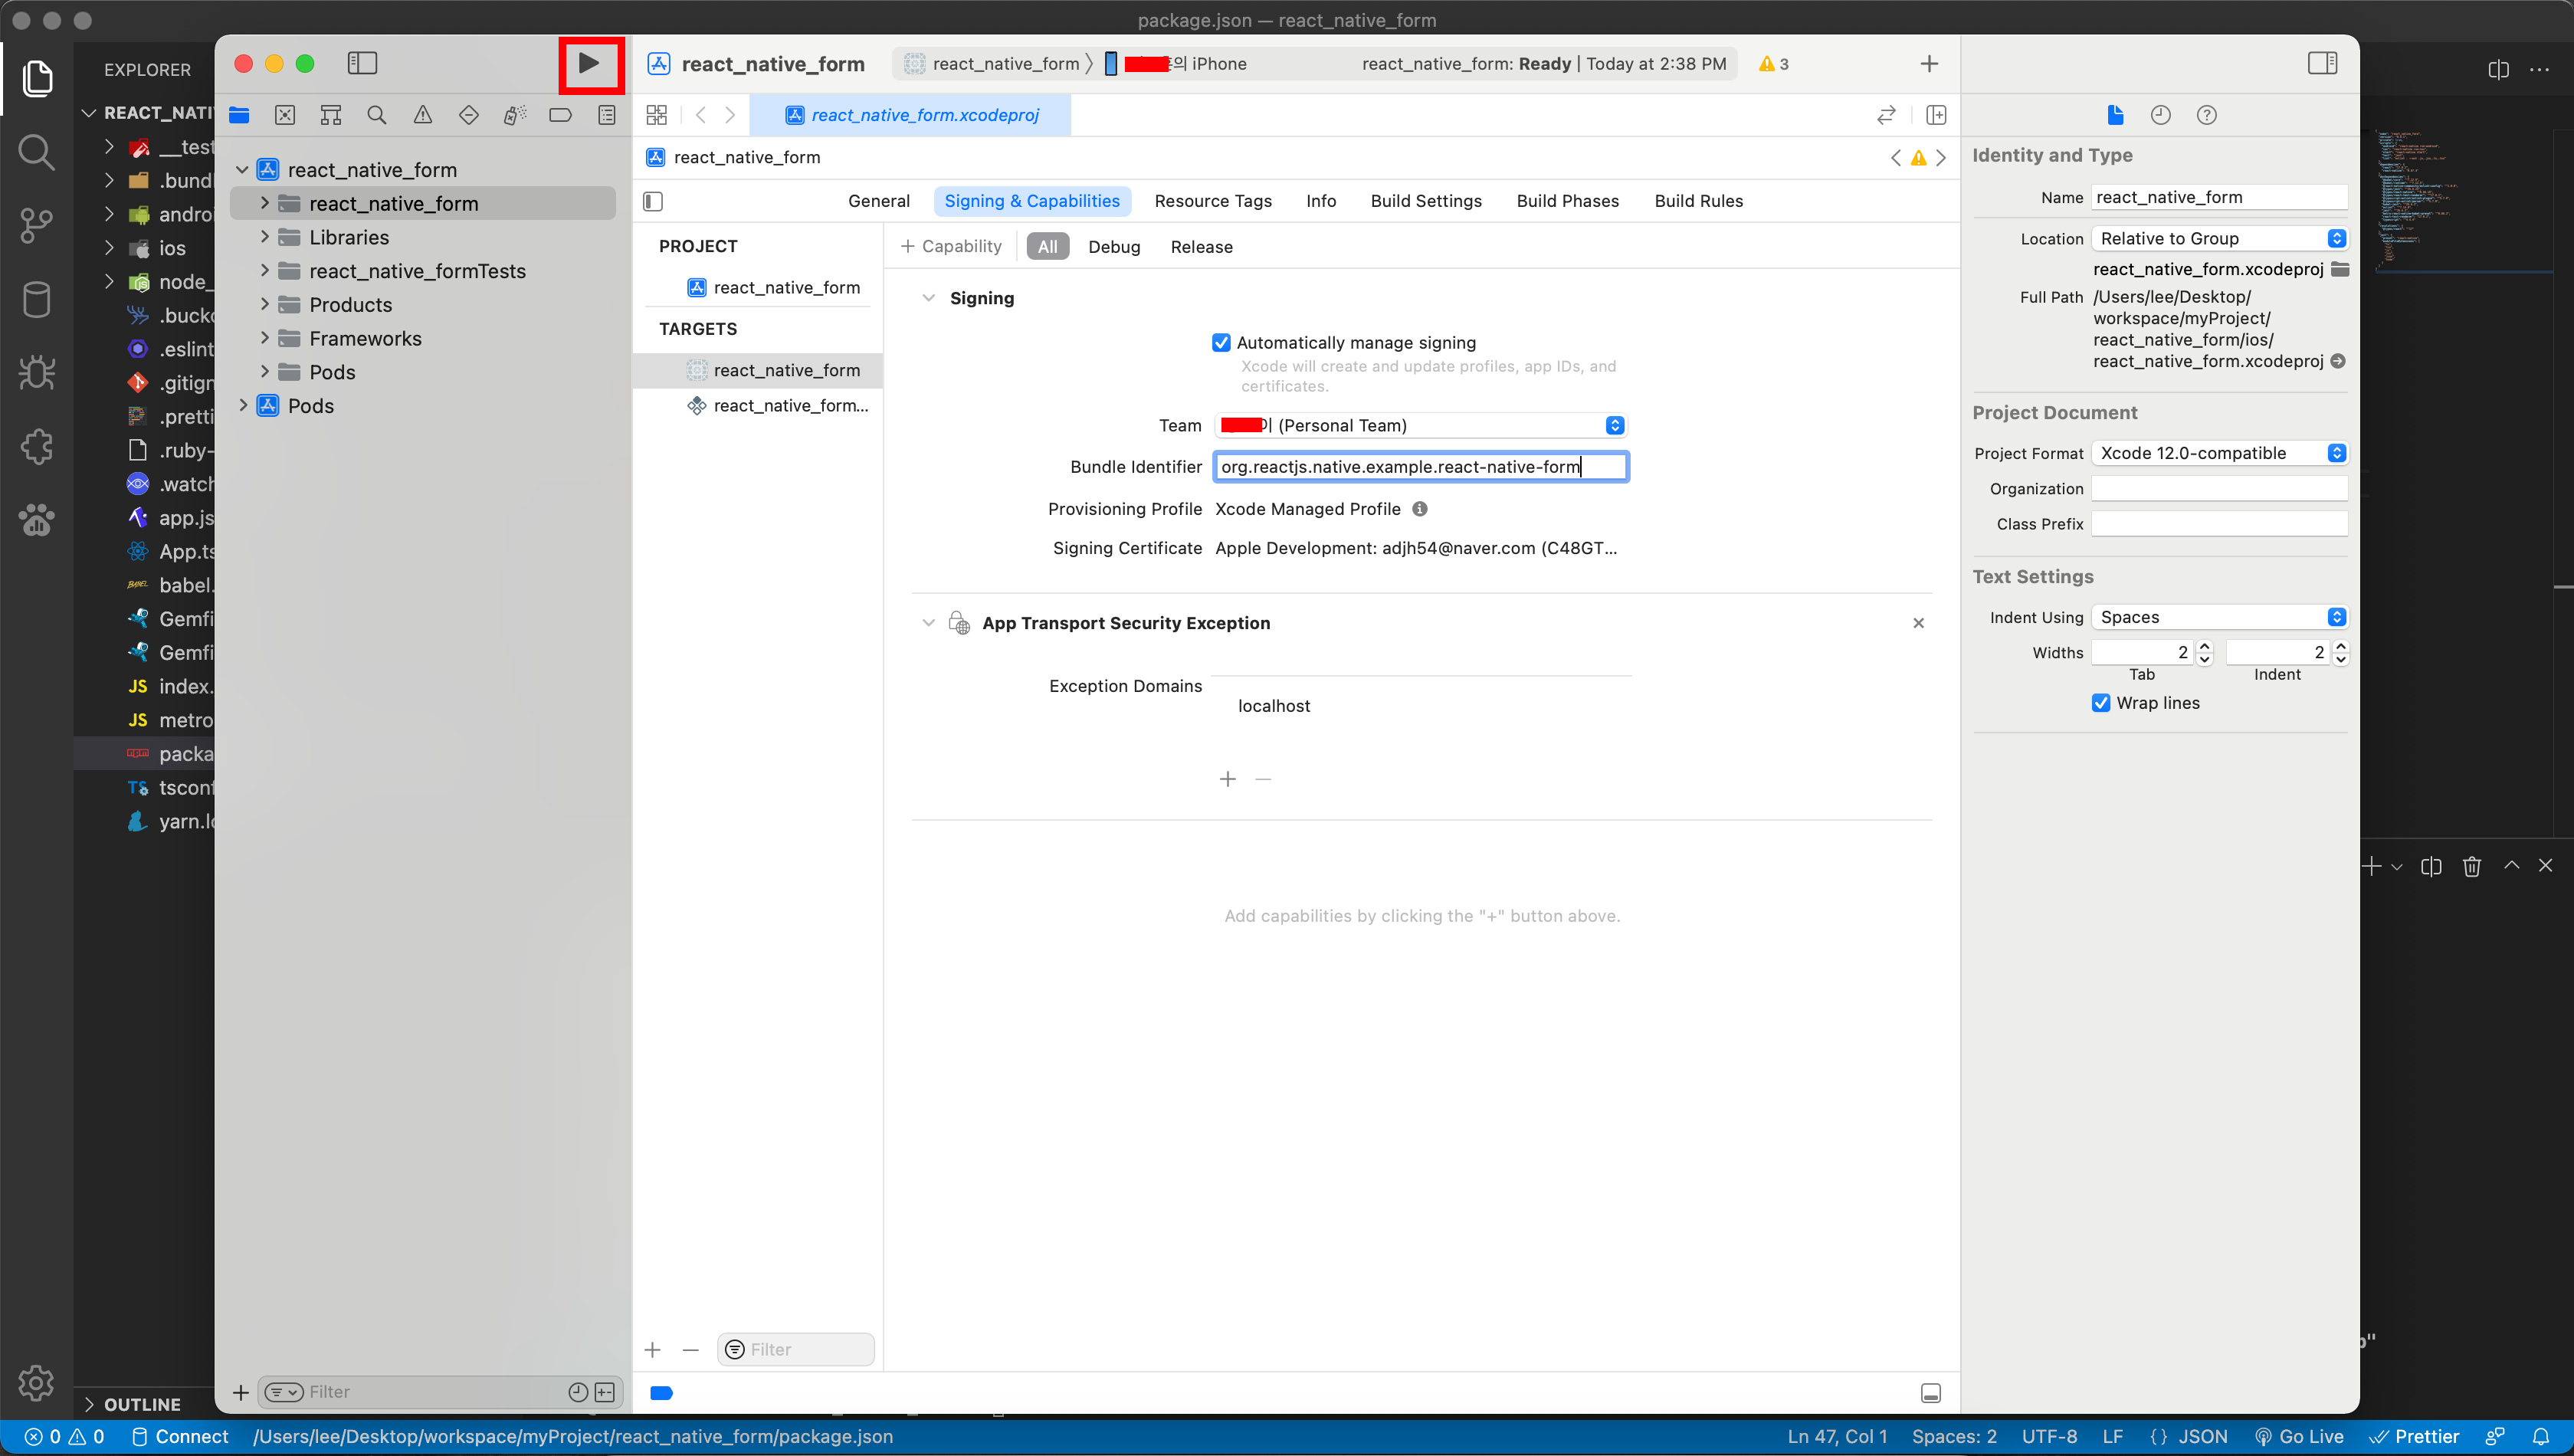Open the Quick Help inspector icon
This screenshot has width=2574, height=1456.
(x=2206, y=115)
